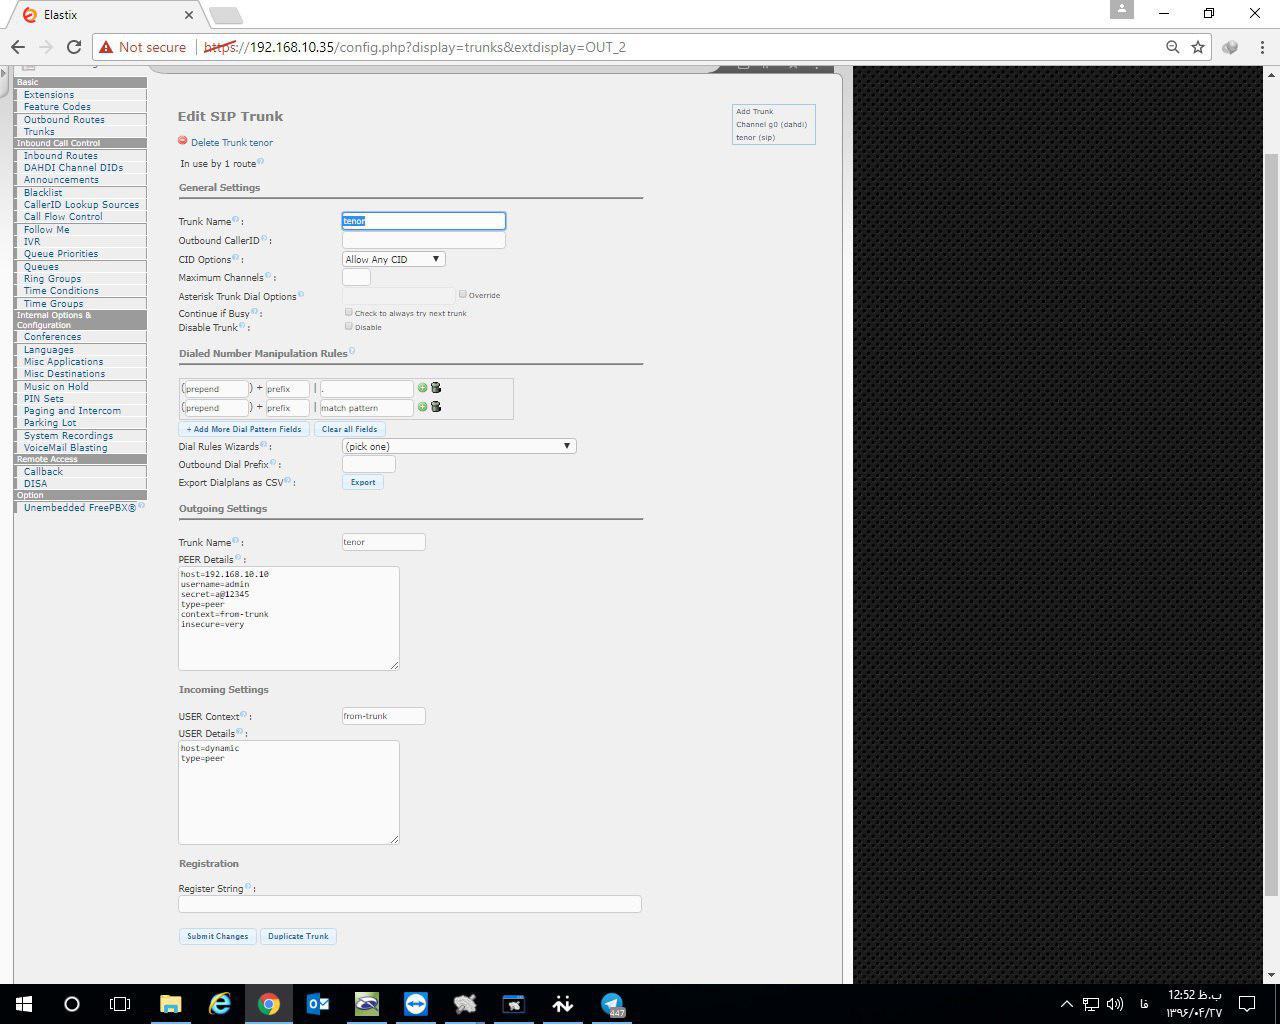Tick the Disable Trunk checkbox
The width and height of the screenshot is (1280, 1024).
[349, 326]
